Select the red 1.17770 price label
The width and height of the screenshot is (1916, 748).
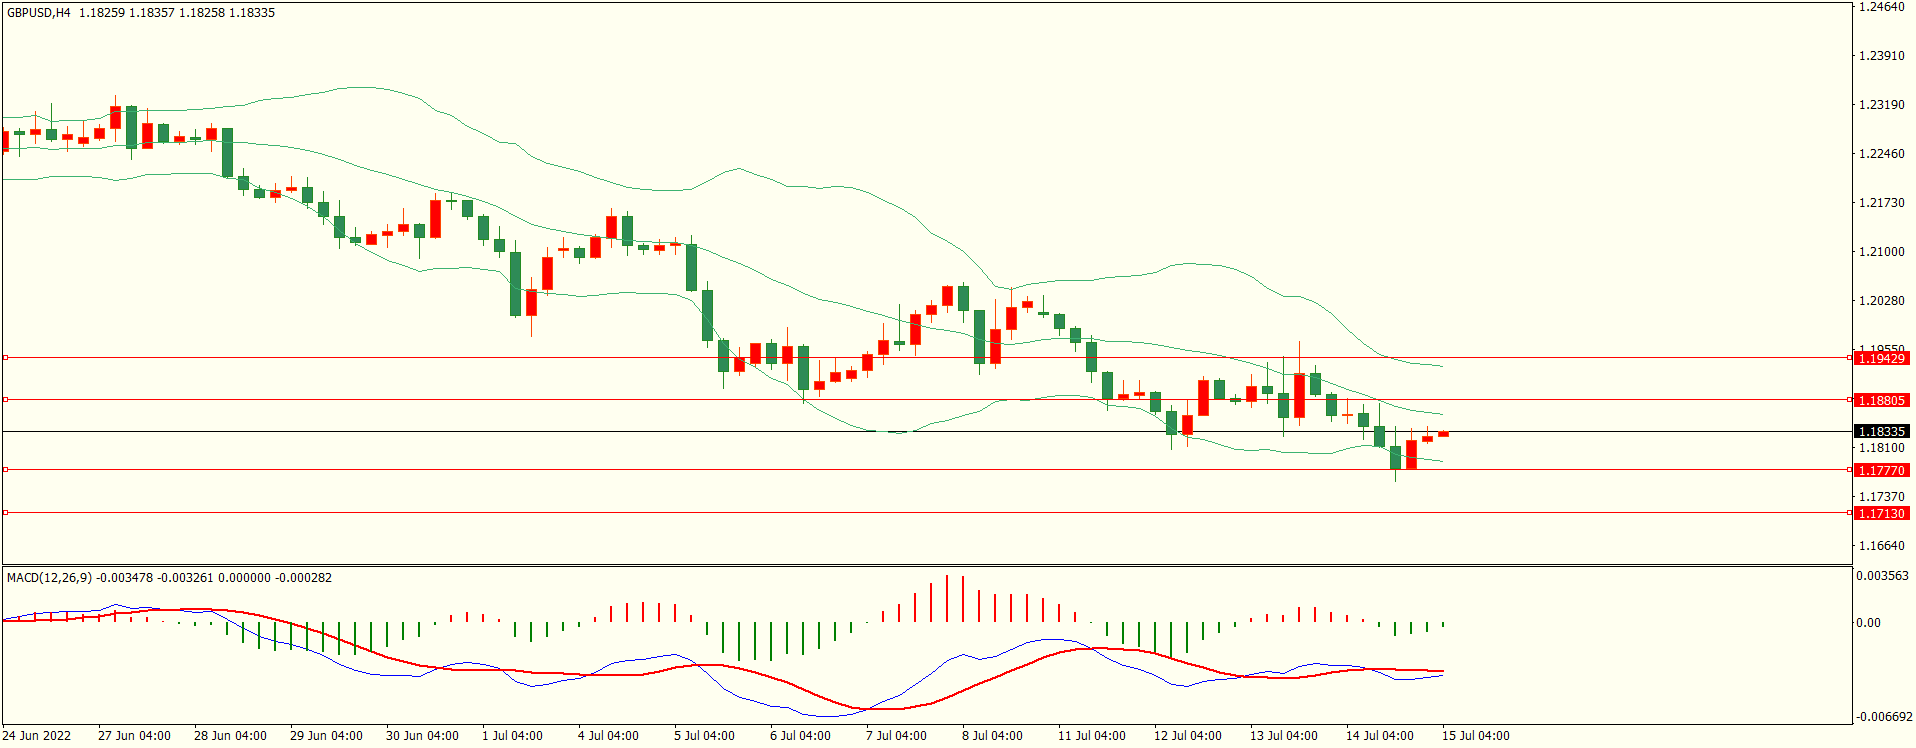tap(1880, 470)
